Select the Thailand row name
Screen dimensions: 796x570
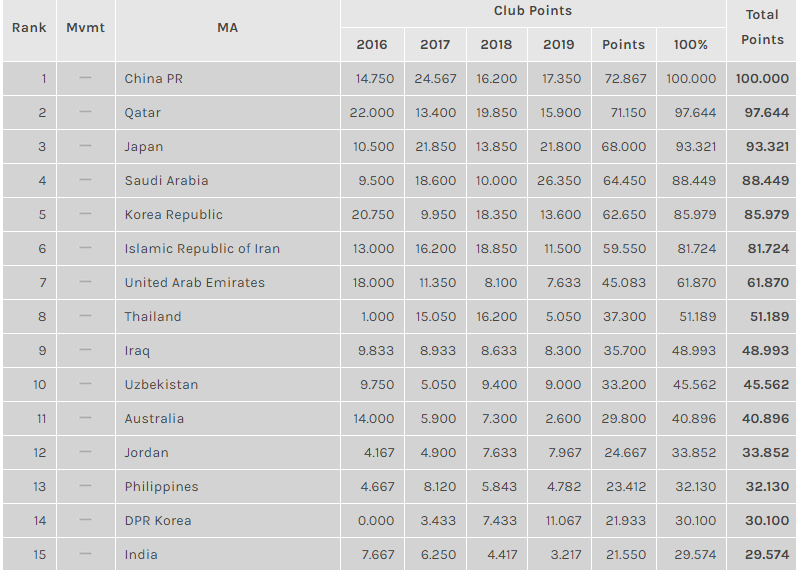point(153,317)
